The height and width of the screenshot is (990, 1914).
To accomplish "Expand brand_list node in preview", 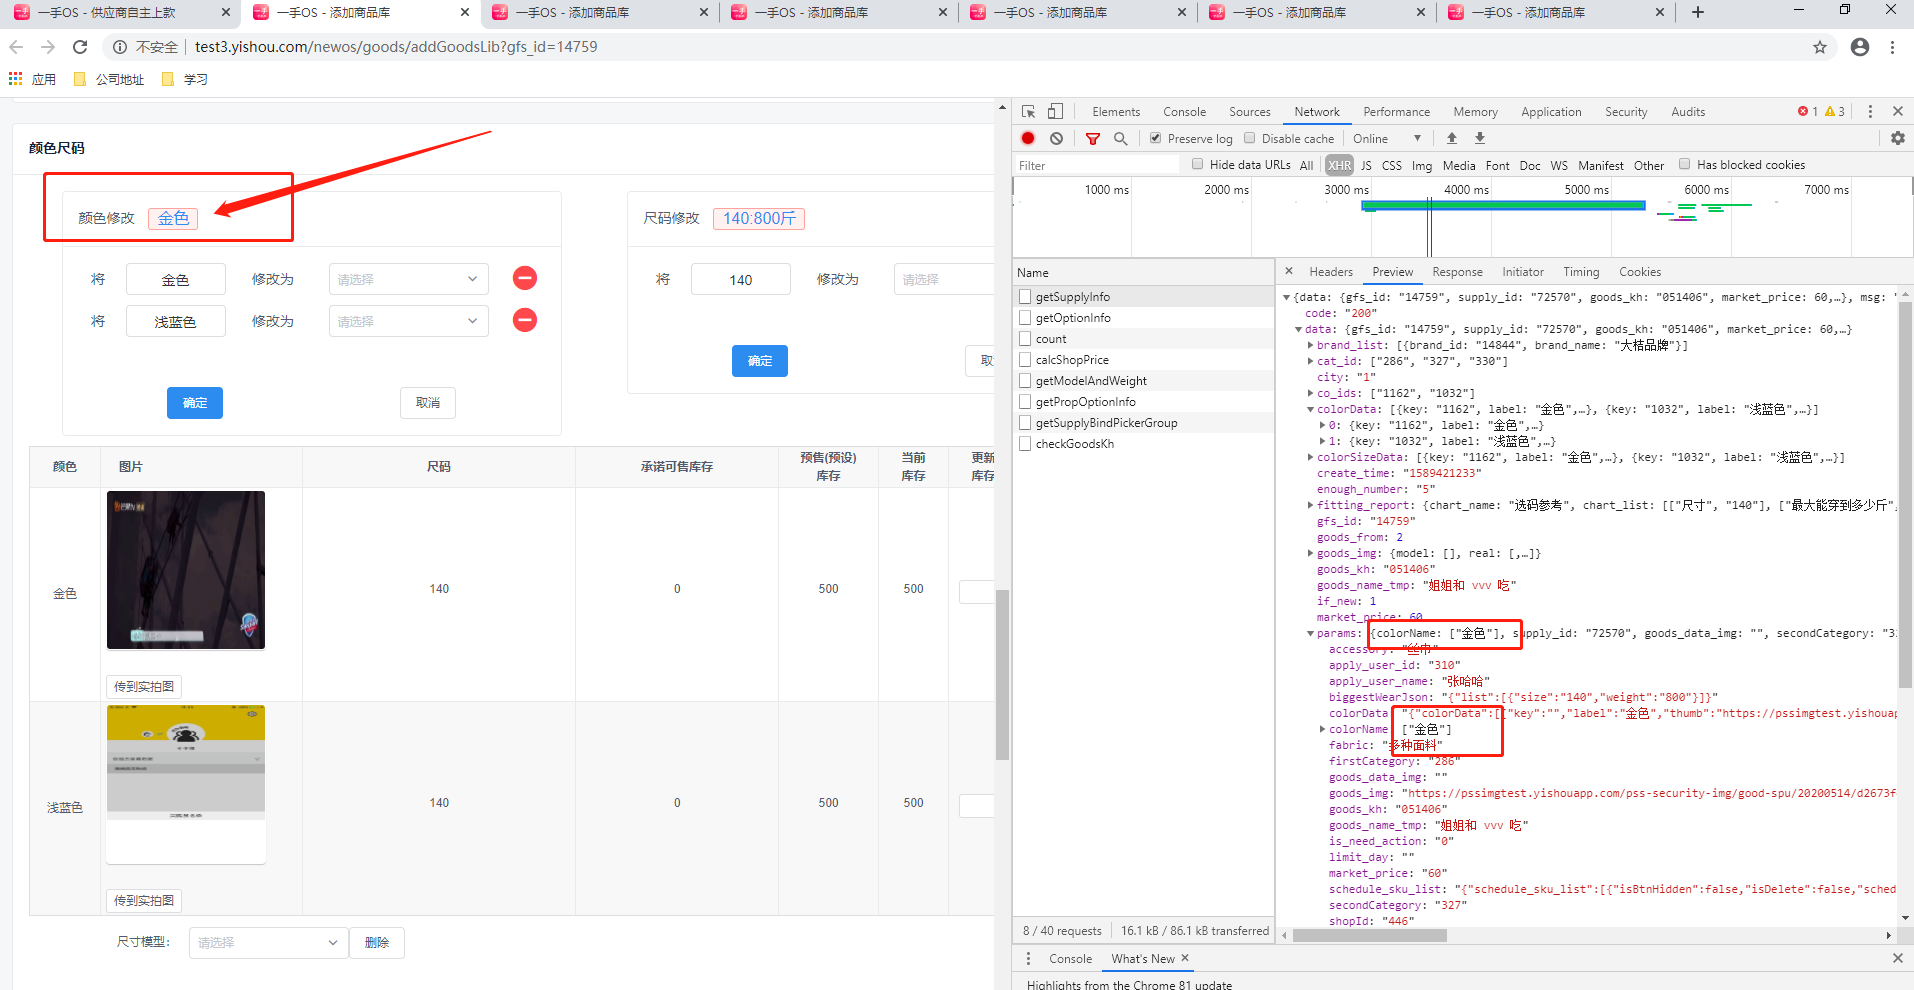I will (1310, 345).
